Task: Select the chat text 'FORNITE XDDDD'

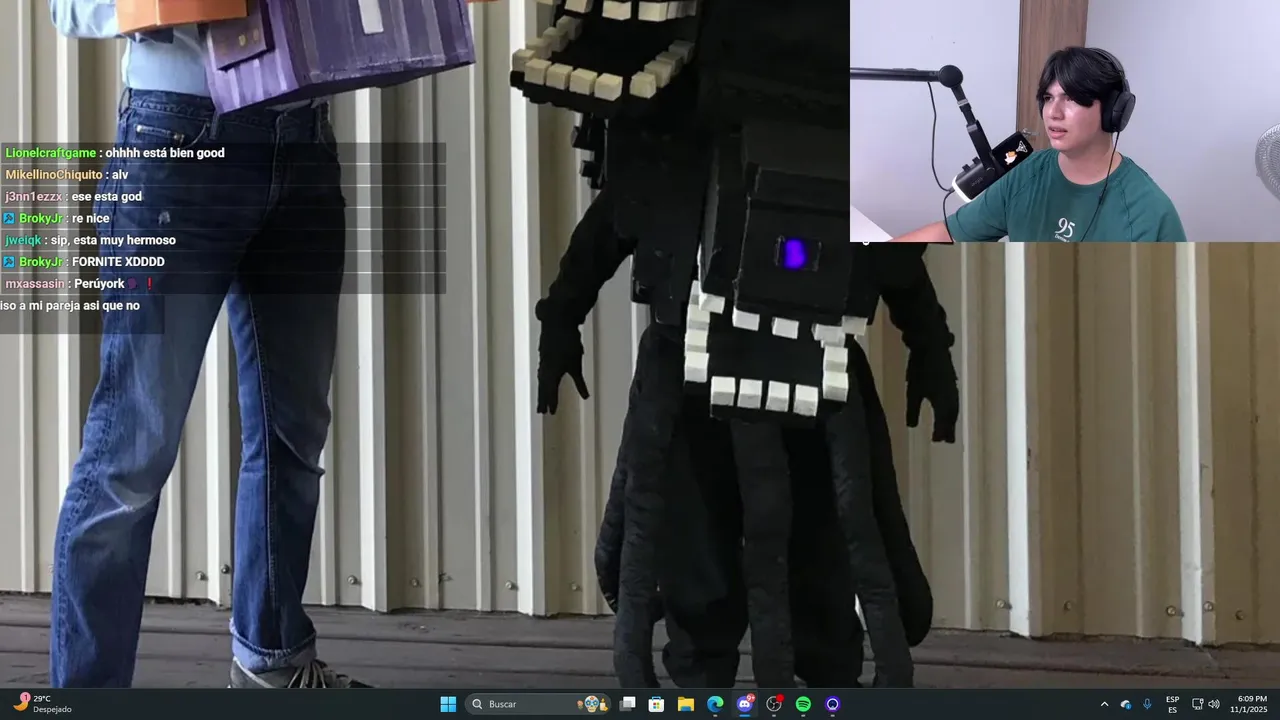Action: (x=118, y=262)
